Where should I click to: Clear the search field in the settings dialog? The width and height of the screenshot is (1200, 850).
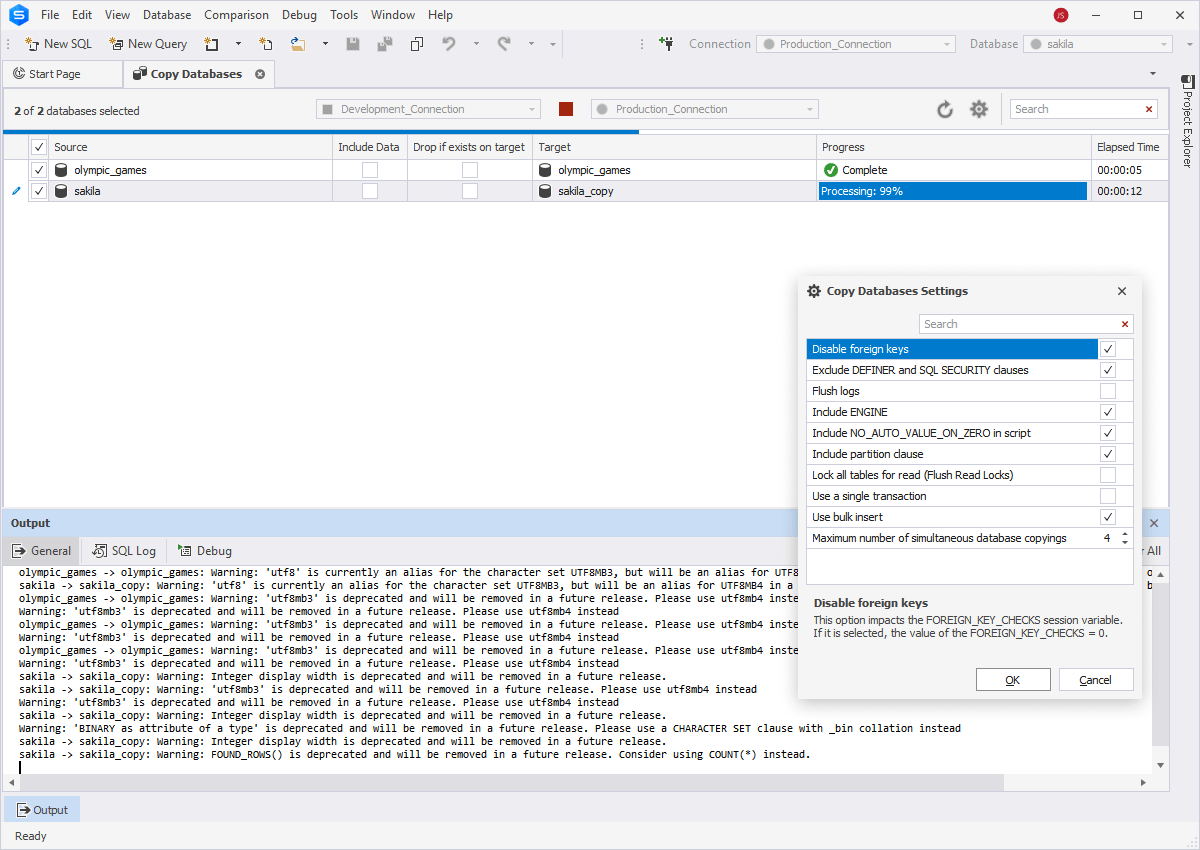(1124, 323)
